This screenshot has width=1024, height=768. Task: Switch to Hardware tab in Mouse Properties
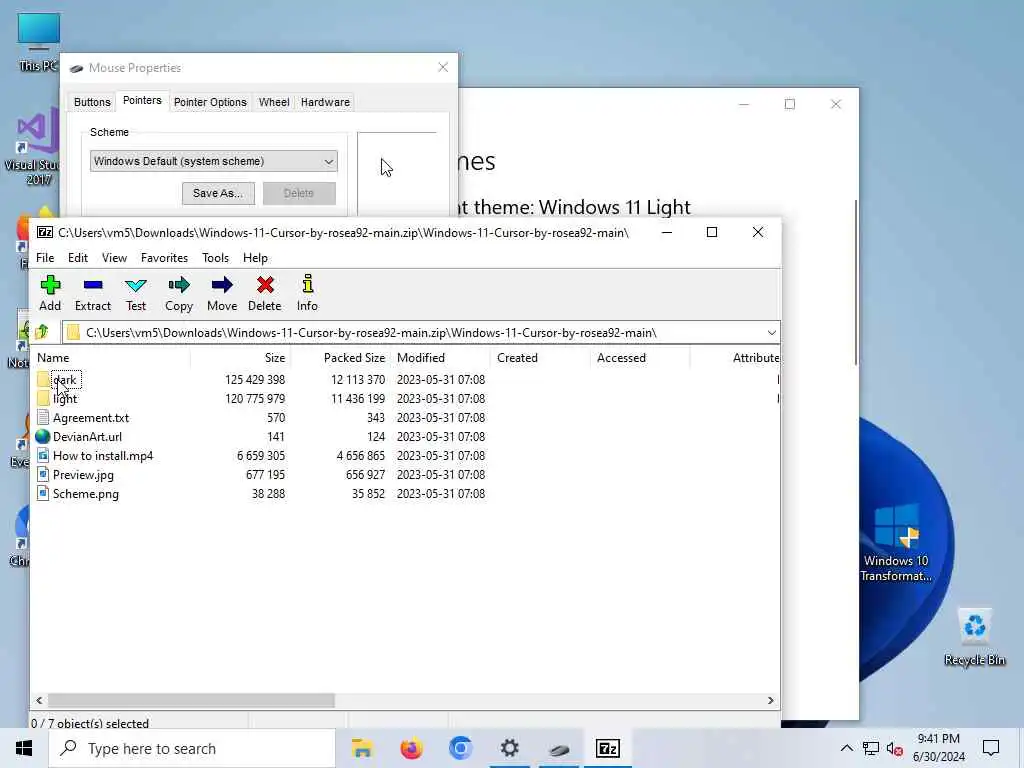point(325,103)
